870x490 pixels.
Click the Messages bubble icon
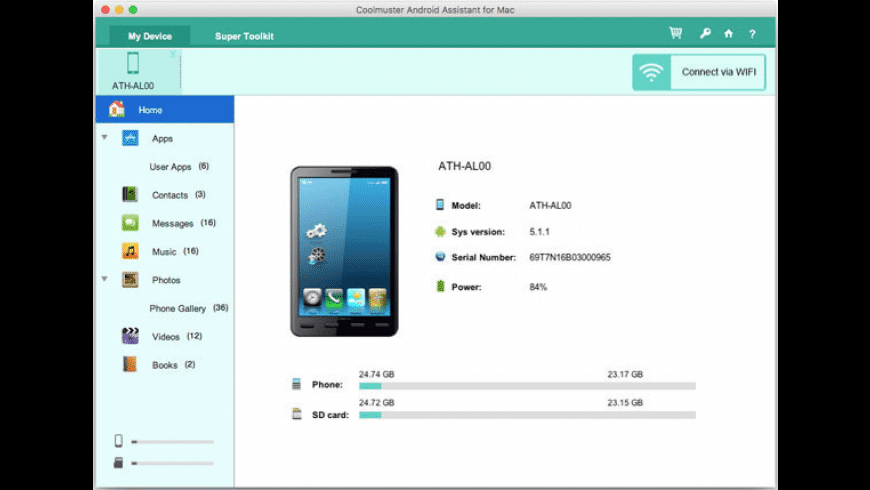pyautogui.click(x=130, y=223)
